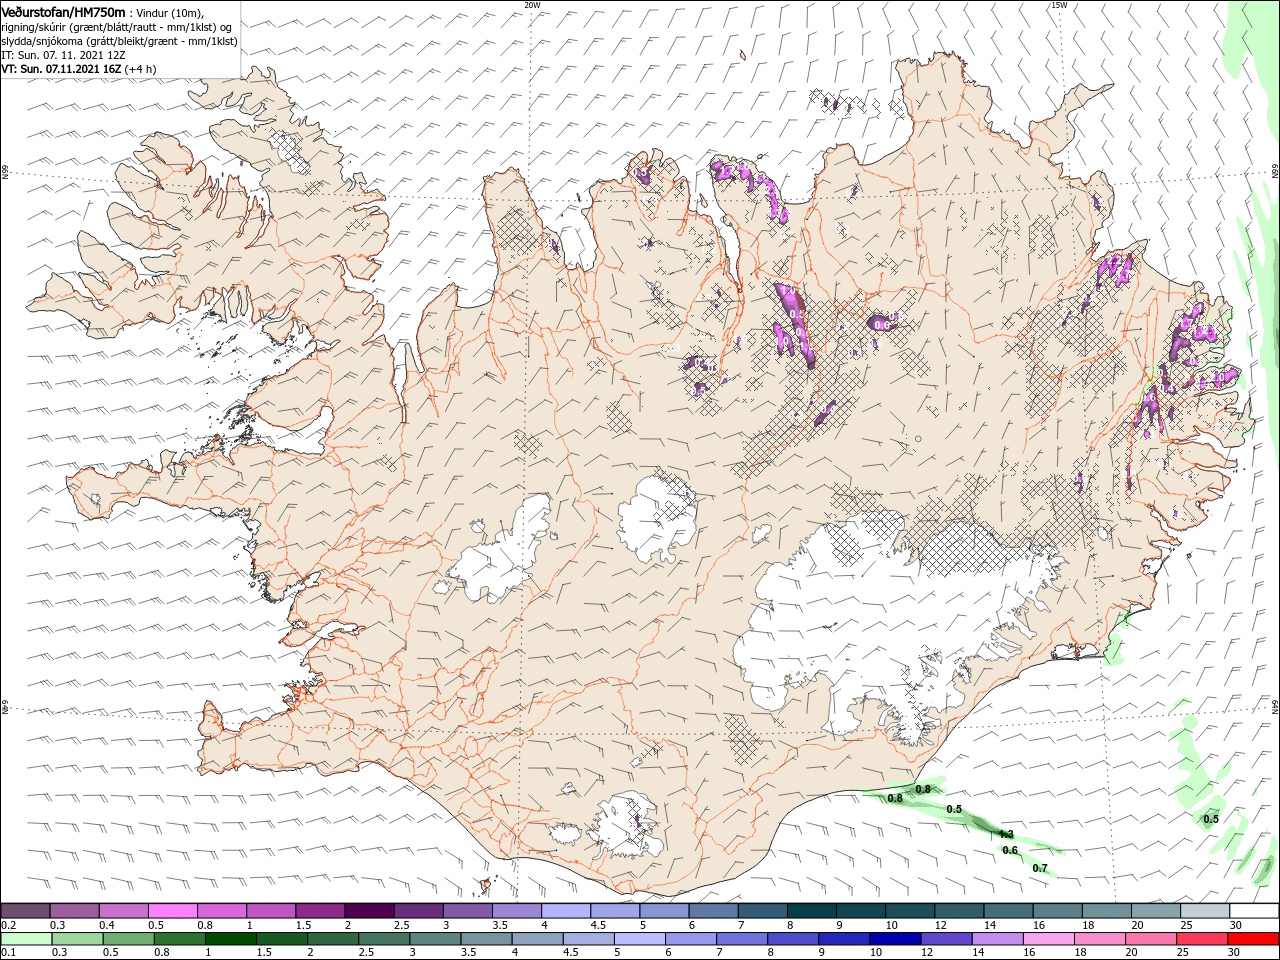The image size is (1280, 960).
Task: Click the 0.6 rainfall value below 1.3
Action: click(1010, 851)
